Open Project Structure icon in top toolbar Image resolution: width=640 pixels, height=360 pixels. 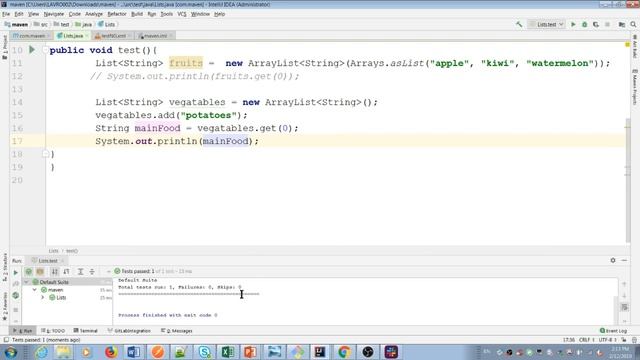(x=622, y=24)
